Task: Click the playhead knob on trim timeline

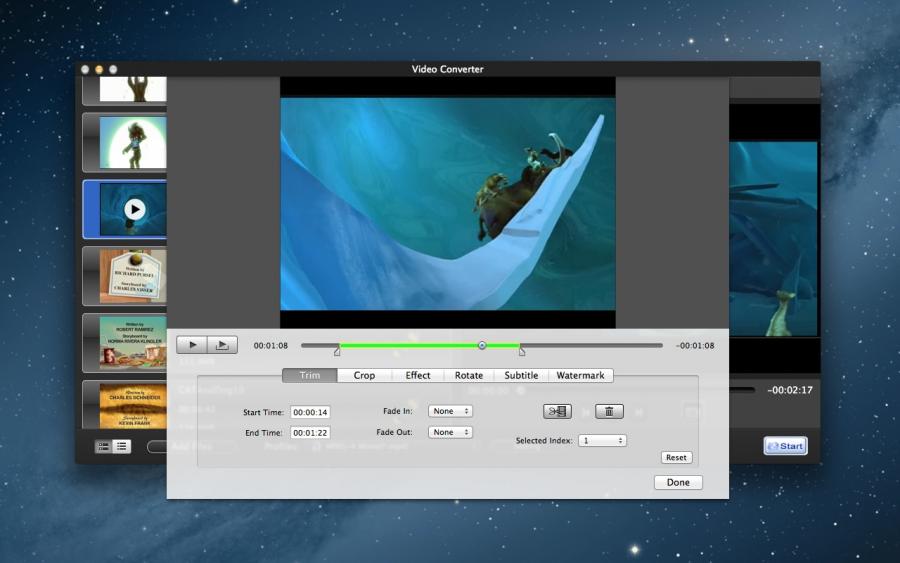Action: [x=482, y=345]
